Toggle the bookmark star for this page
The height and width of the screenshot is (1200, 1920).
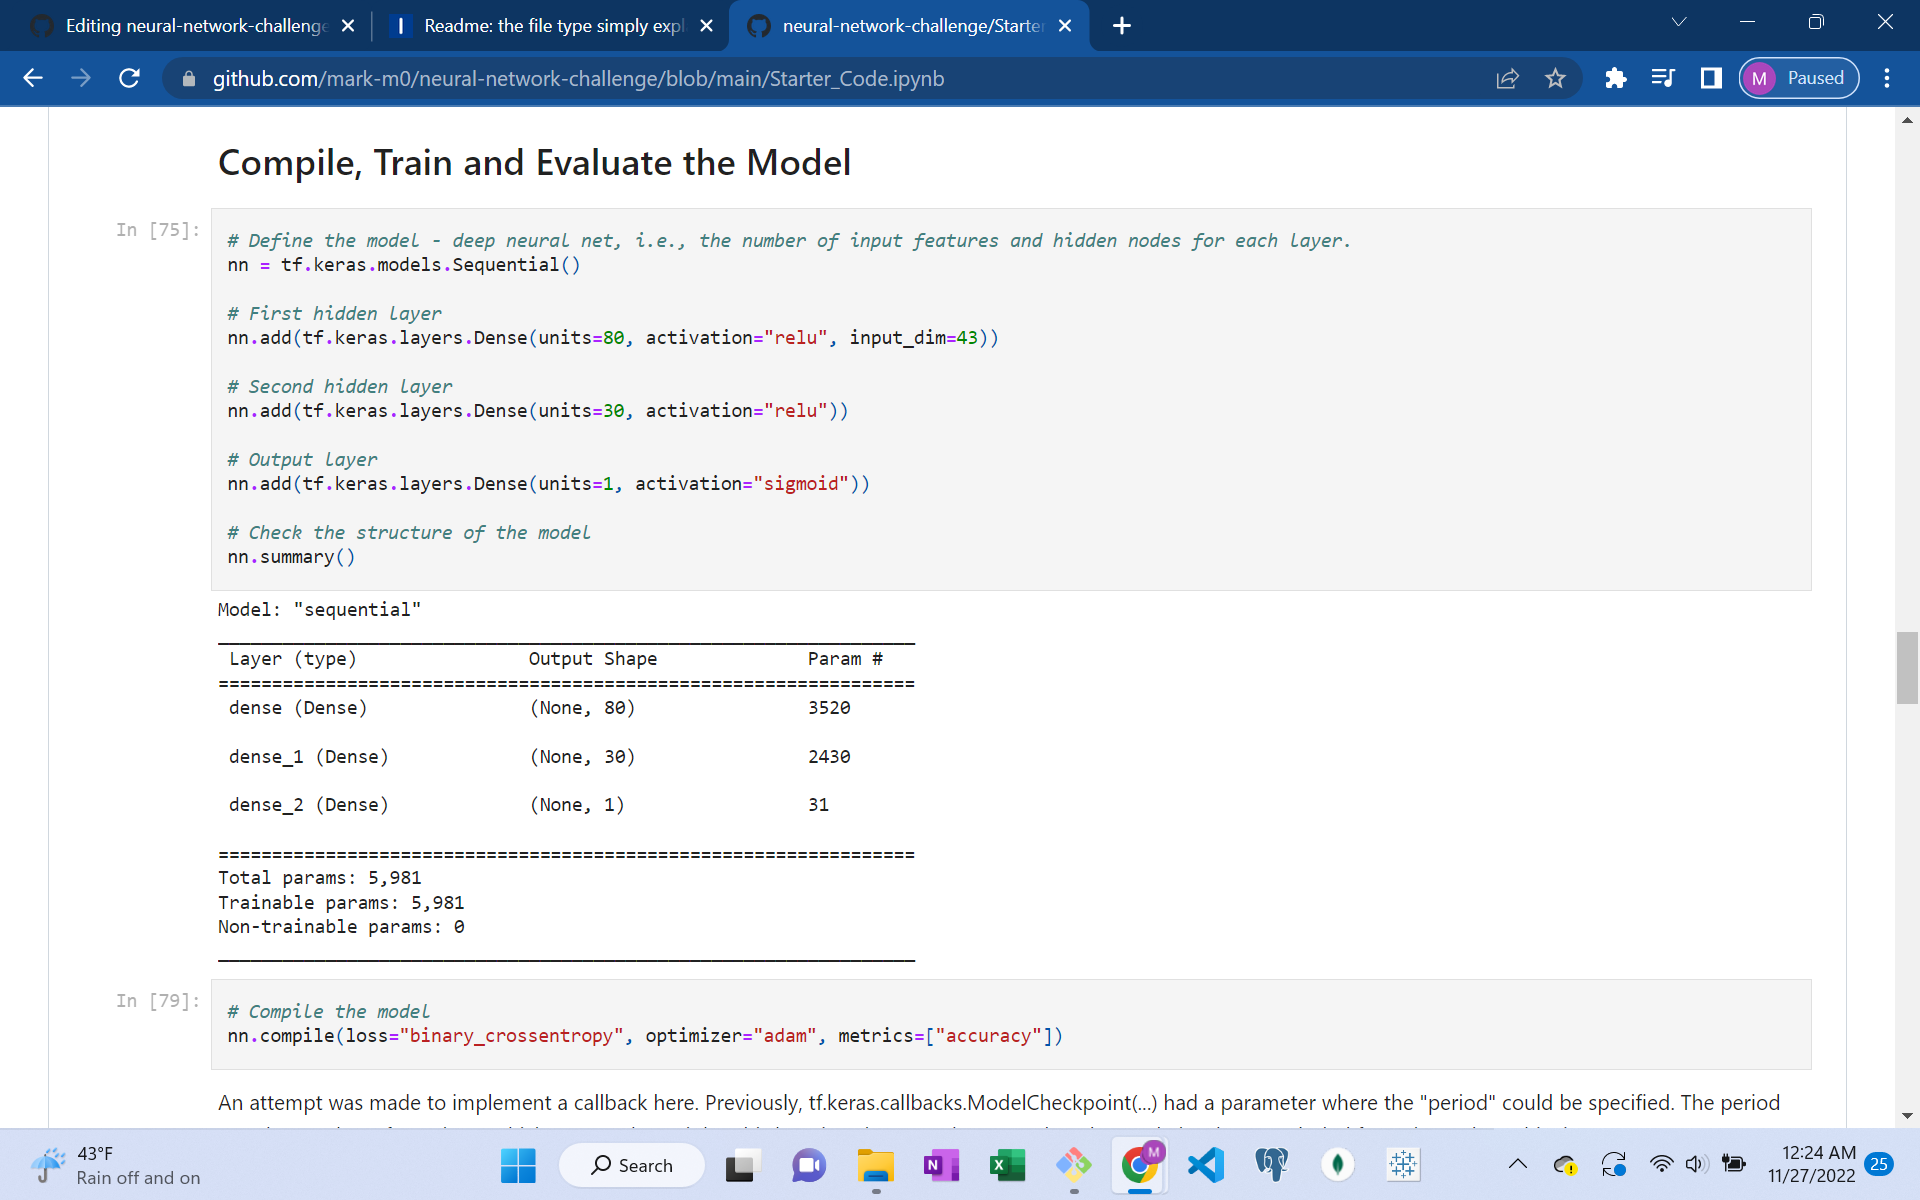click(x=1555, y=78)
